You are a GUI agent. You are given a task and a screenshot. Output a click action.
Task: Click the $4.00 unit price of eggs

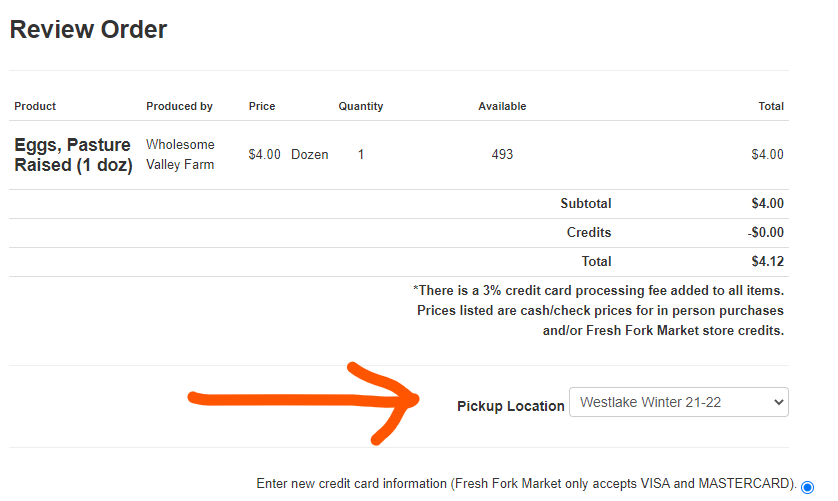click(x=264, y=155)
